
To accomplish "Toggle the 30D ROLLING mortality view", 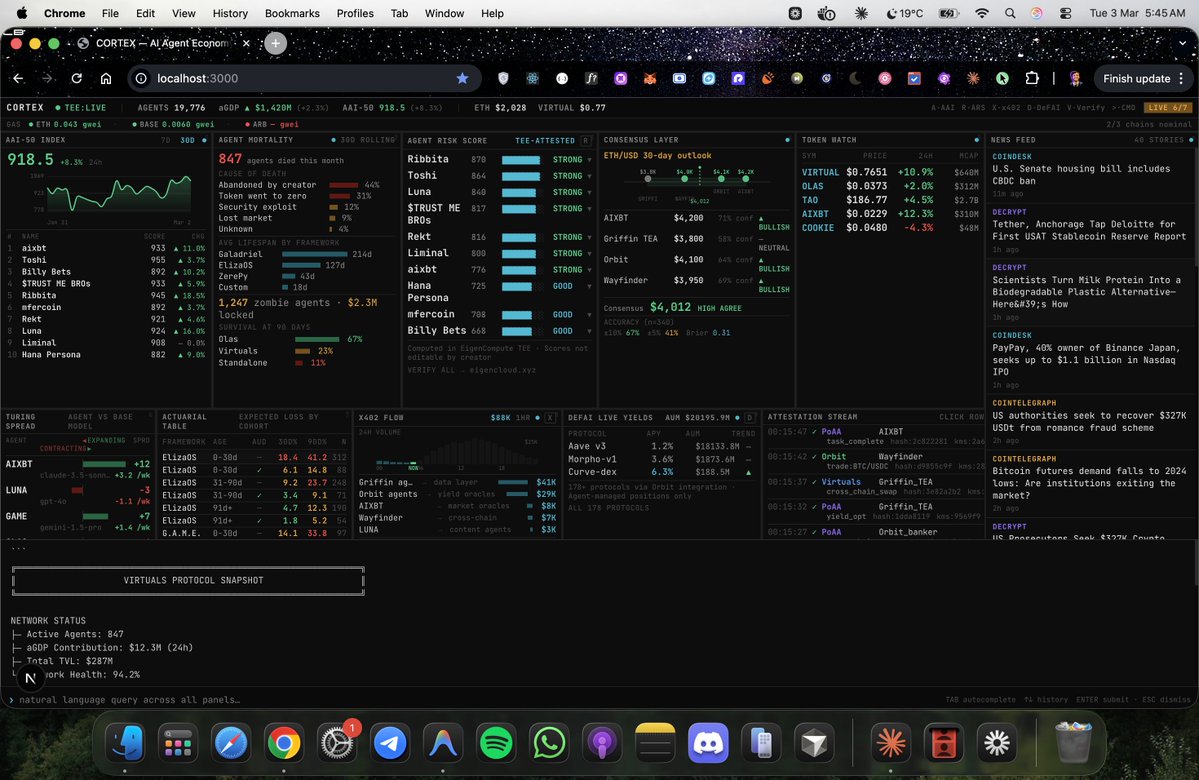I will 367,140.
